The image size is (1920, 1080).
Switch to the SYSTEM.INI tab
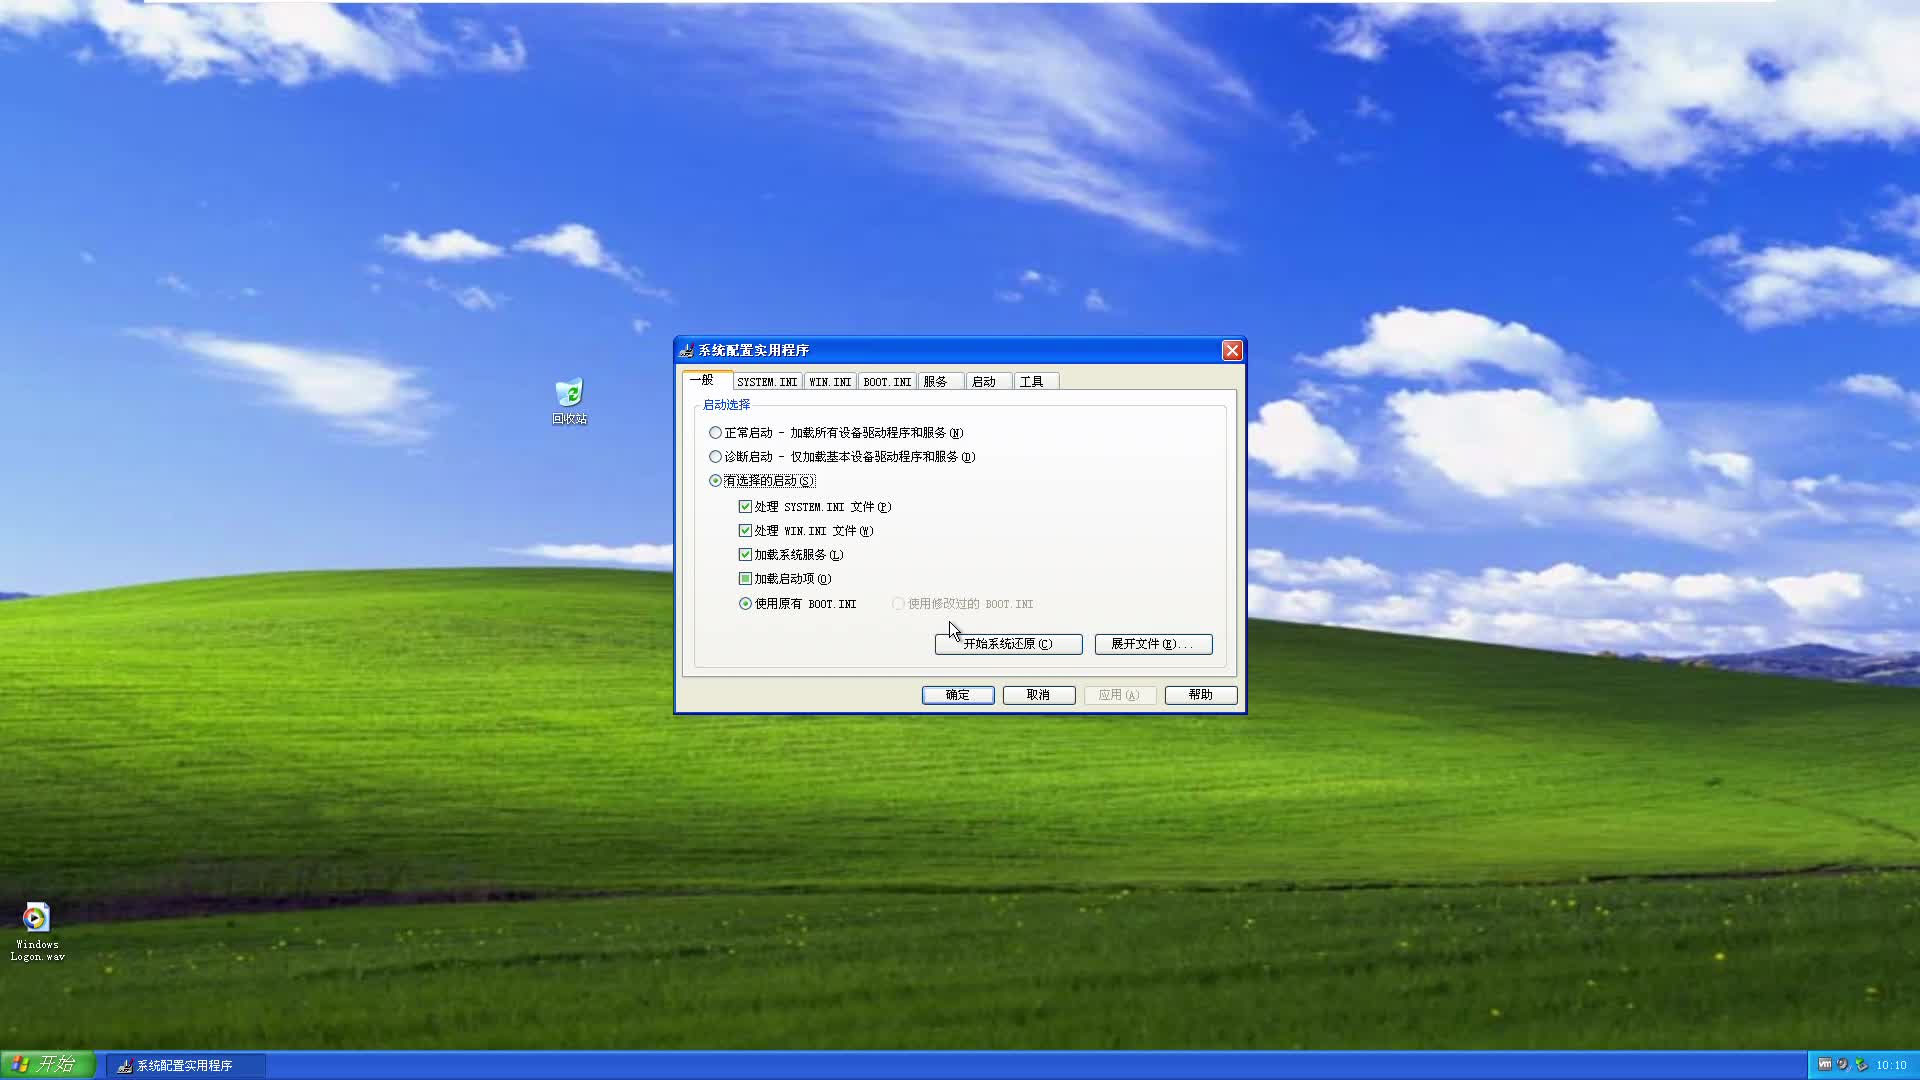click(x=766, y=381)
